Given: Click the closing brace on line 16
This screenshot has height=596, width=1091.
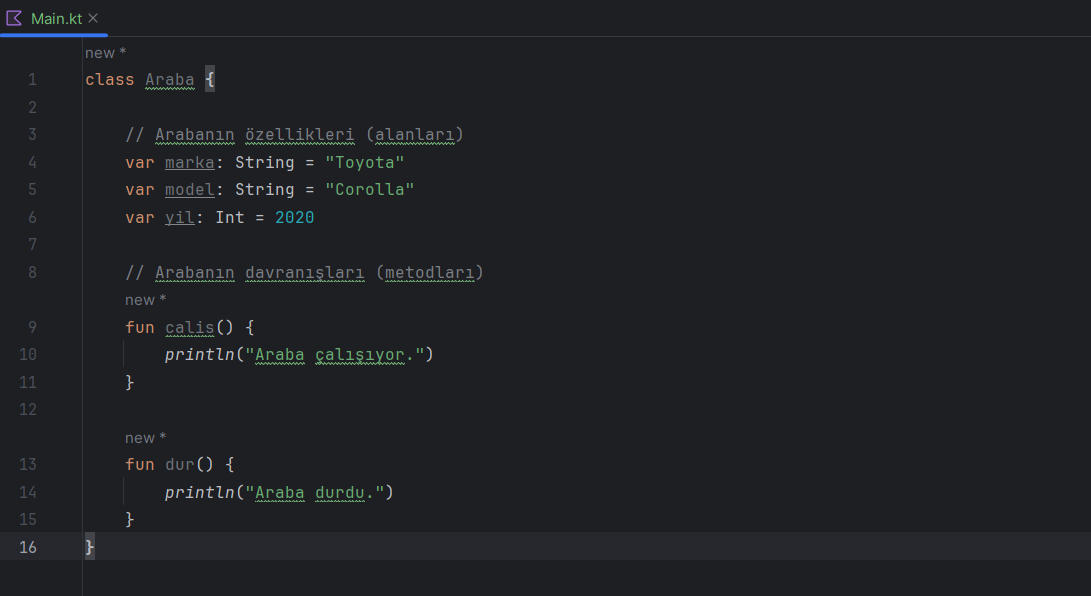Looking at the screenshot, I should coord(89,547).
